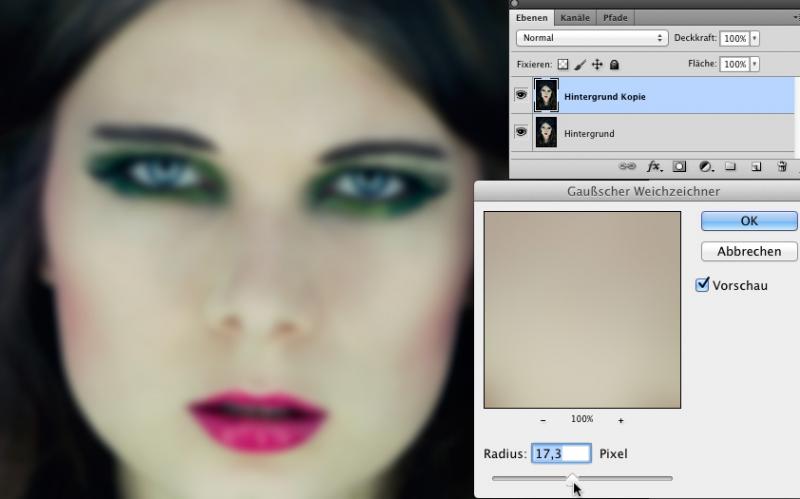The height and width of the screenshot is (499, 800).
Task: Toggle visibility of the Hintergrund layer
Action: 521,132
